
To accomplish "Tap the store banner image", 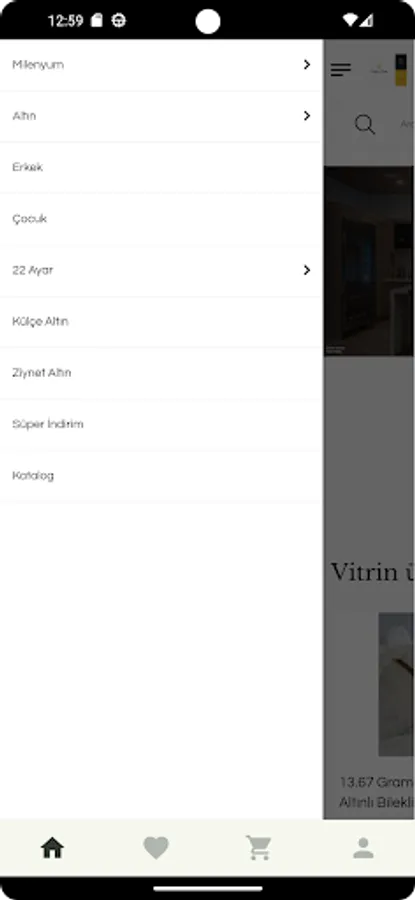I will (x=369, y=261).
